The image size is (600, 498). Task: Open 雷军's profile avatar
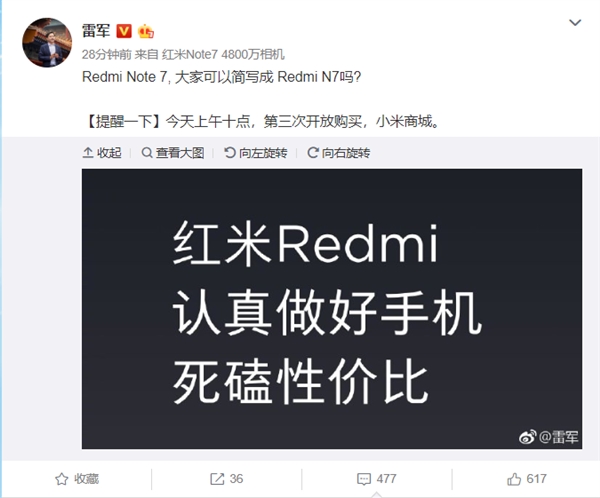(47, 42)
